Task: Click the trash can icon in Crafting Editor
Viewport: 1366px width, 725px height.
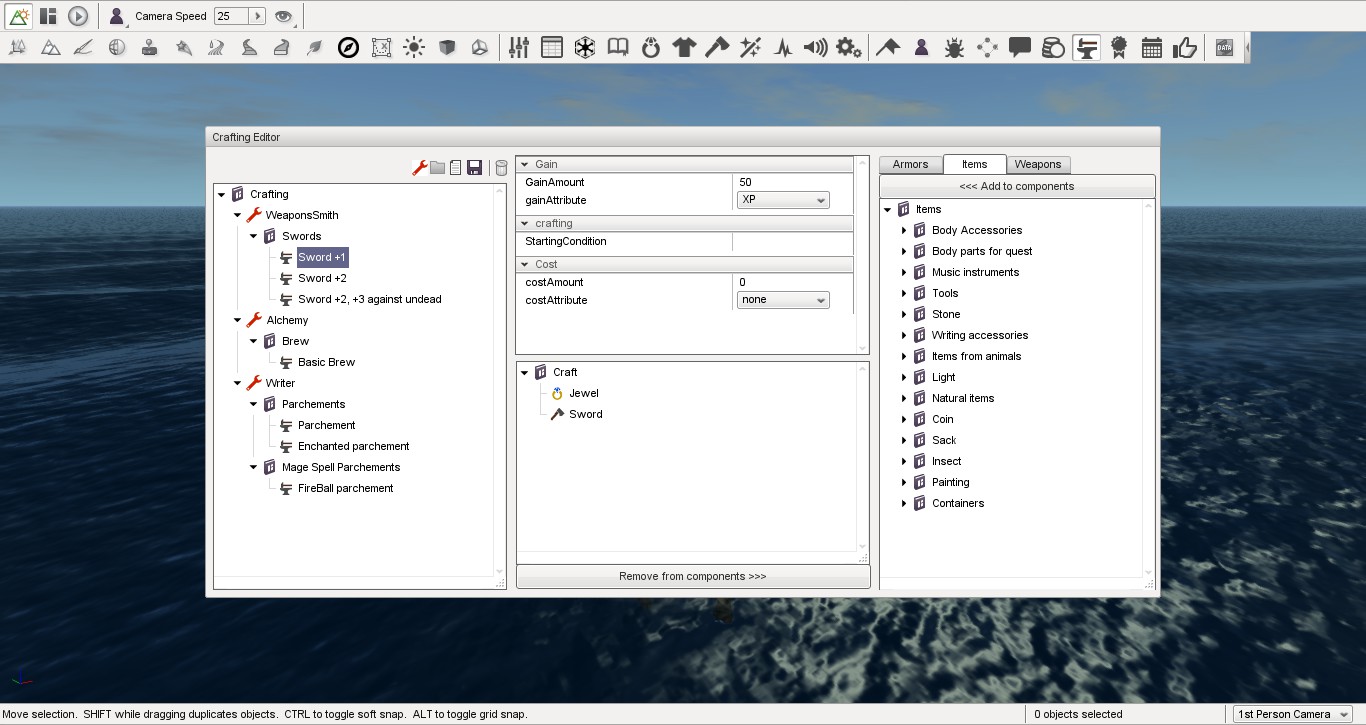Action: coord(500,168)
